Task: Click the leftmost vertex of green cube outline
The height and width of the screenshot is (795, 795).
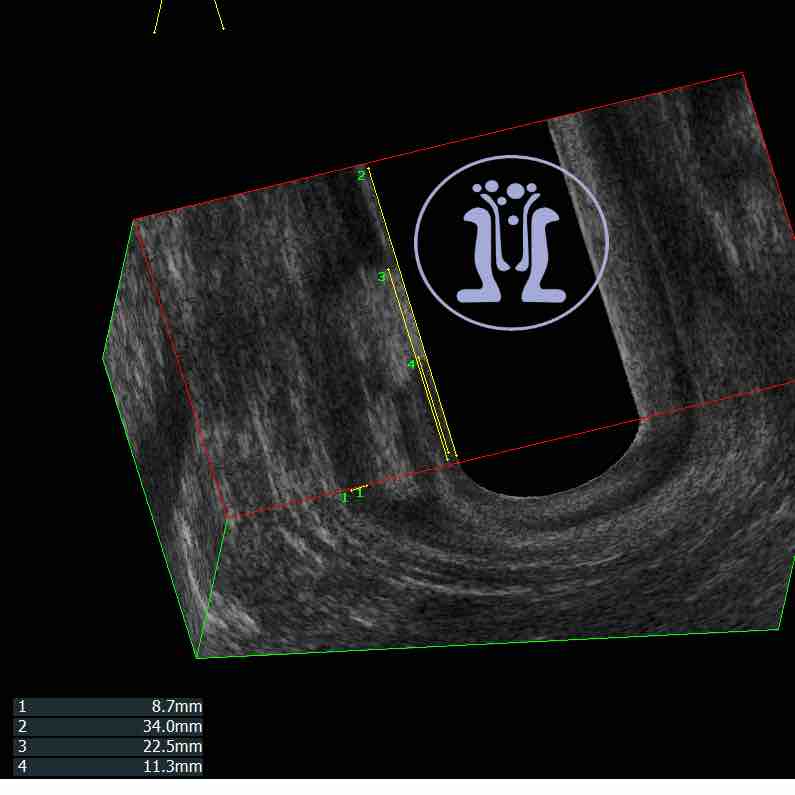Action: [x=103, y=358]
